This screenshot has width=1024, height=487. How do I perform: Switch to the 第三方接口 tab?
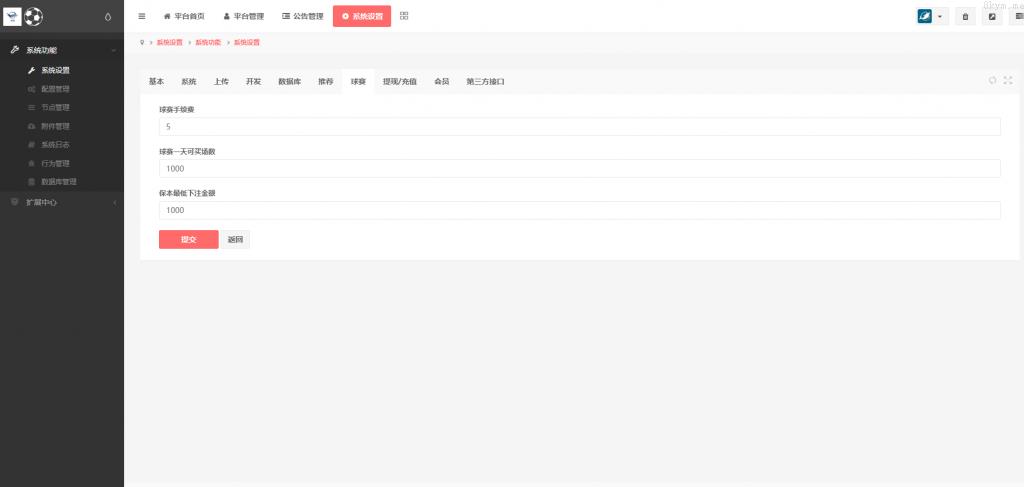click(485, 82)
